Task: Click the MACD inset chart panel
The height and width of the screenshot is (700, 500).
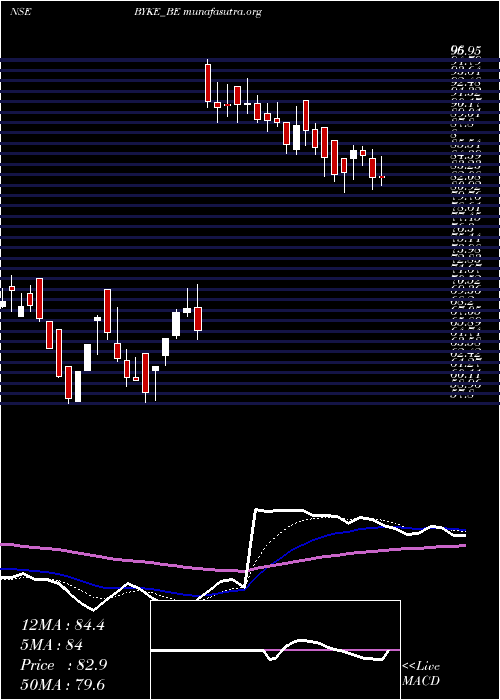Action: point(275,650)
